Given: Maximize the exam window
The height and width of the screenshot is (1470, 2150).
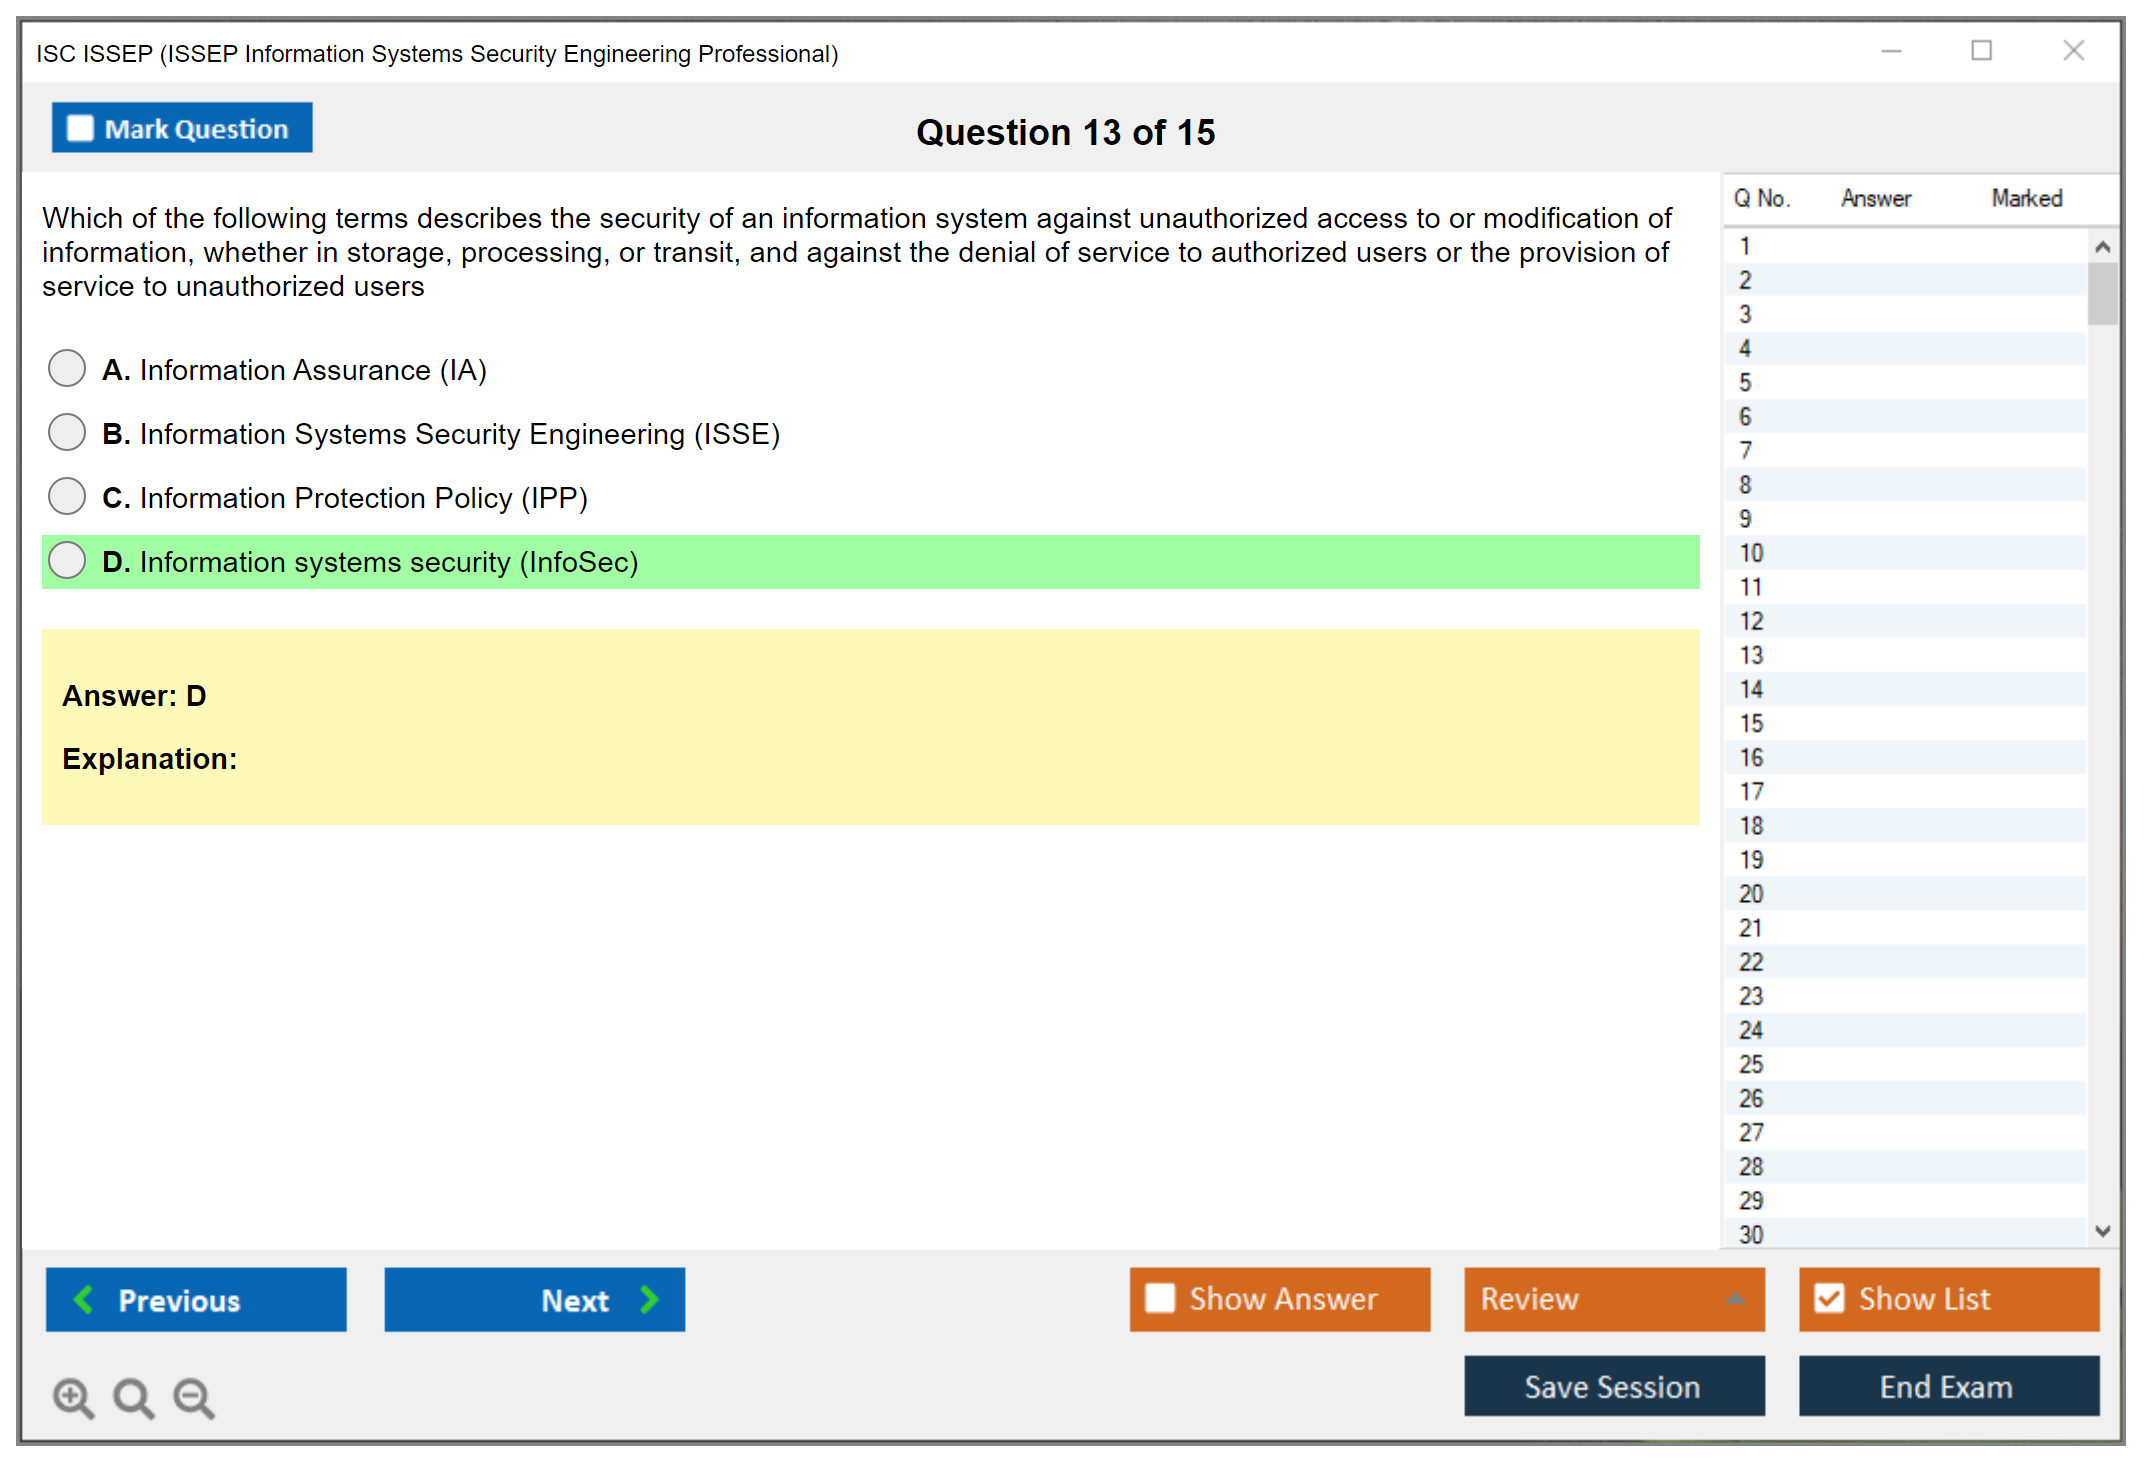Looking at the screenshot, I should (x=1981, y=51).
